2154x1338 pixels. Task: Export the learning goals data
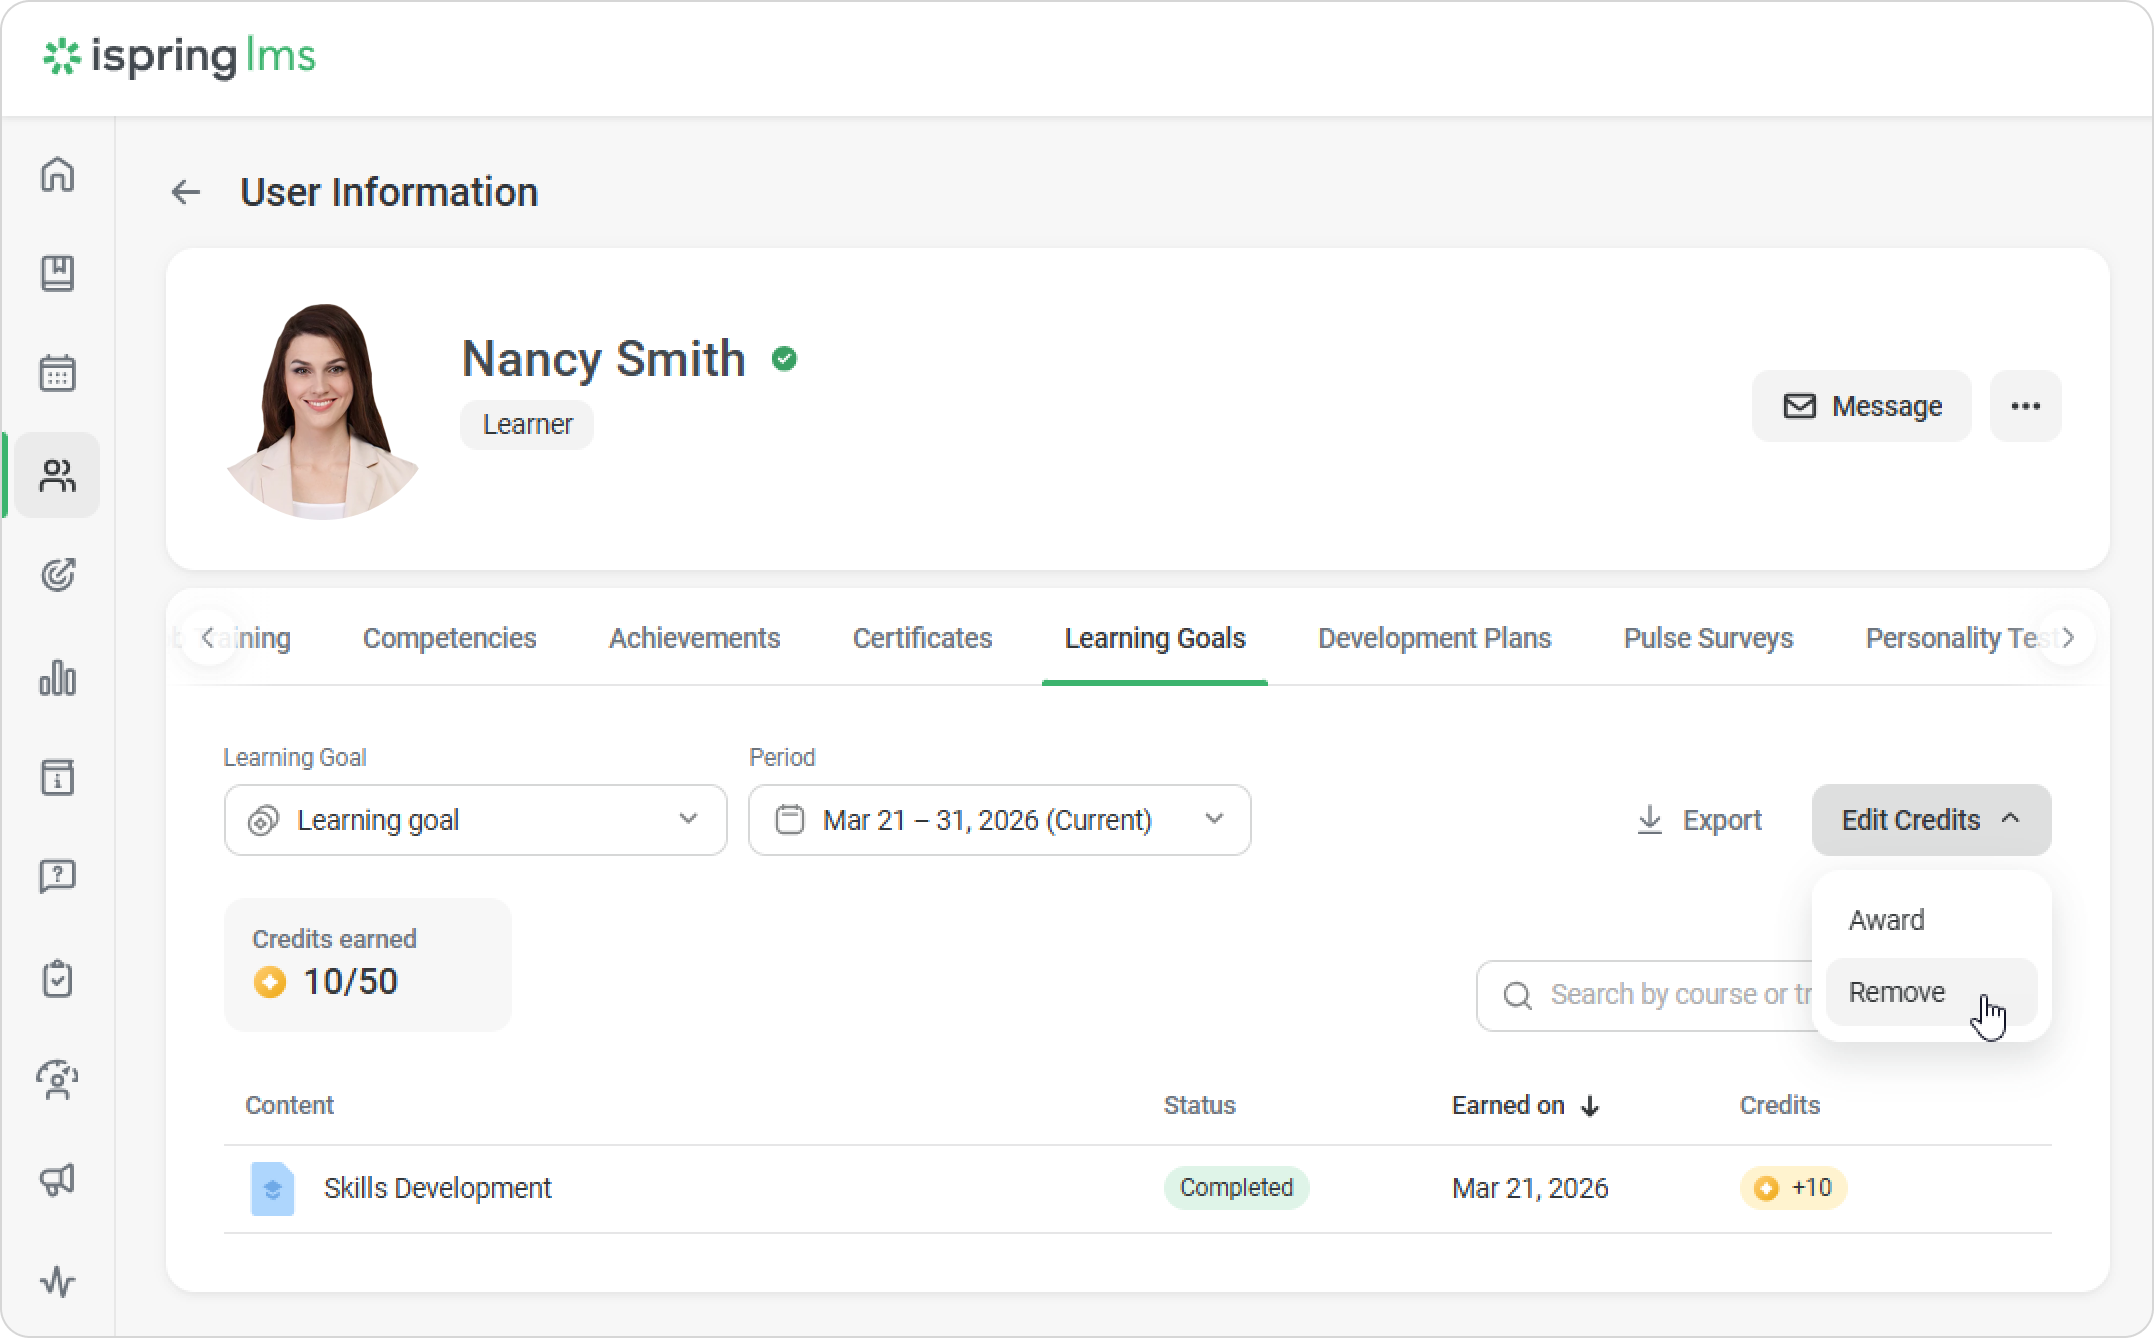1699,820
